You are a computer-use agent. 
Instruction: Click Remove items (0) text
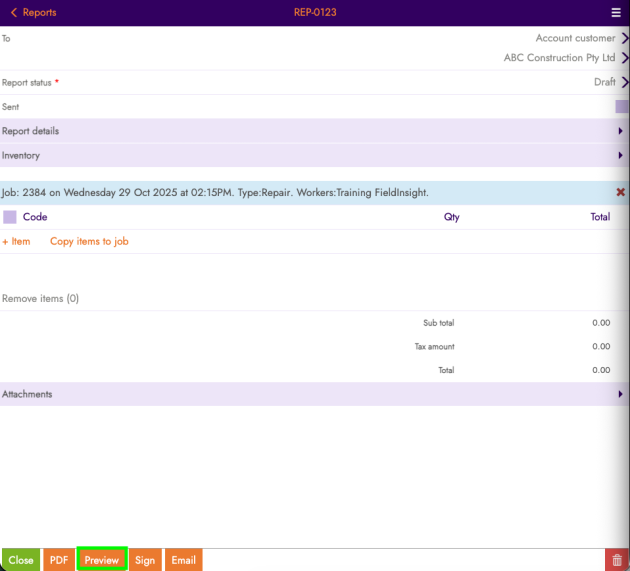pyautogui.click(x=40, y=298)
